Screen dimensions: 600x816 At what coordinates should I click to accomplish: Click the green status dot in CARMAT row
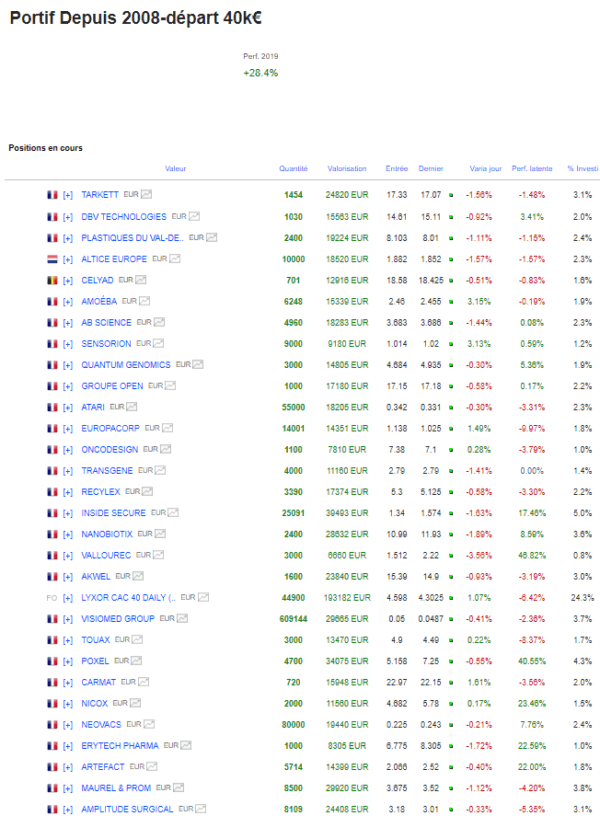tap(451, 682)
